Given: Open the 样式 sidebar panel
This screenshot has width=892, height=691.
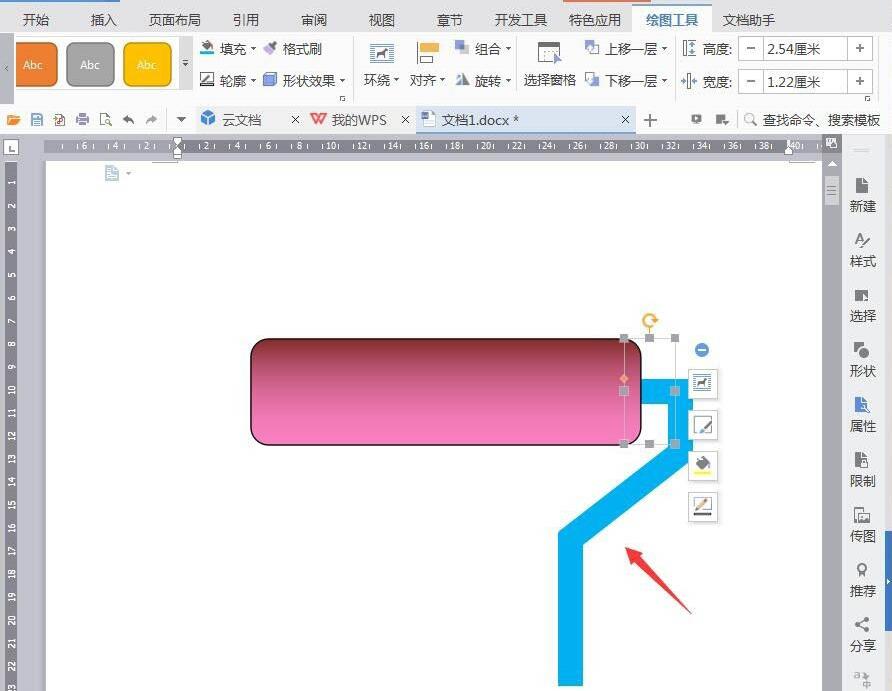Looking at the screenshot, I should (x=862, y=250).
